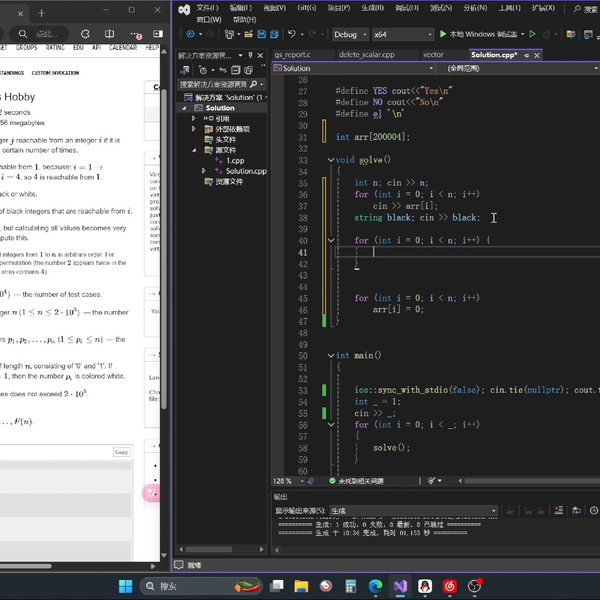The width and height of the screenshot is (600, 600).
Task: Click the Windows Start button
Action: click(125, 586)
